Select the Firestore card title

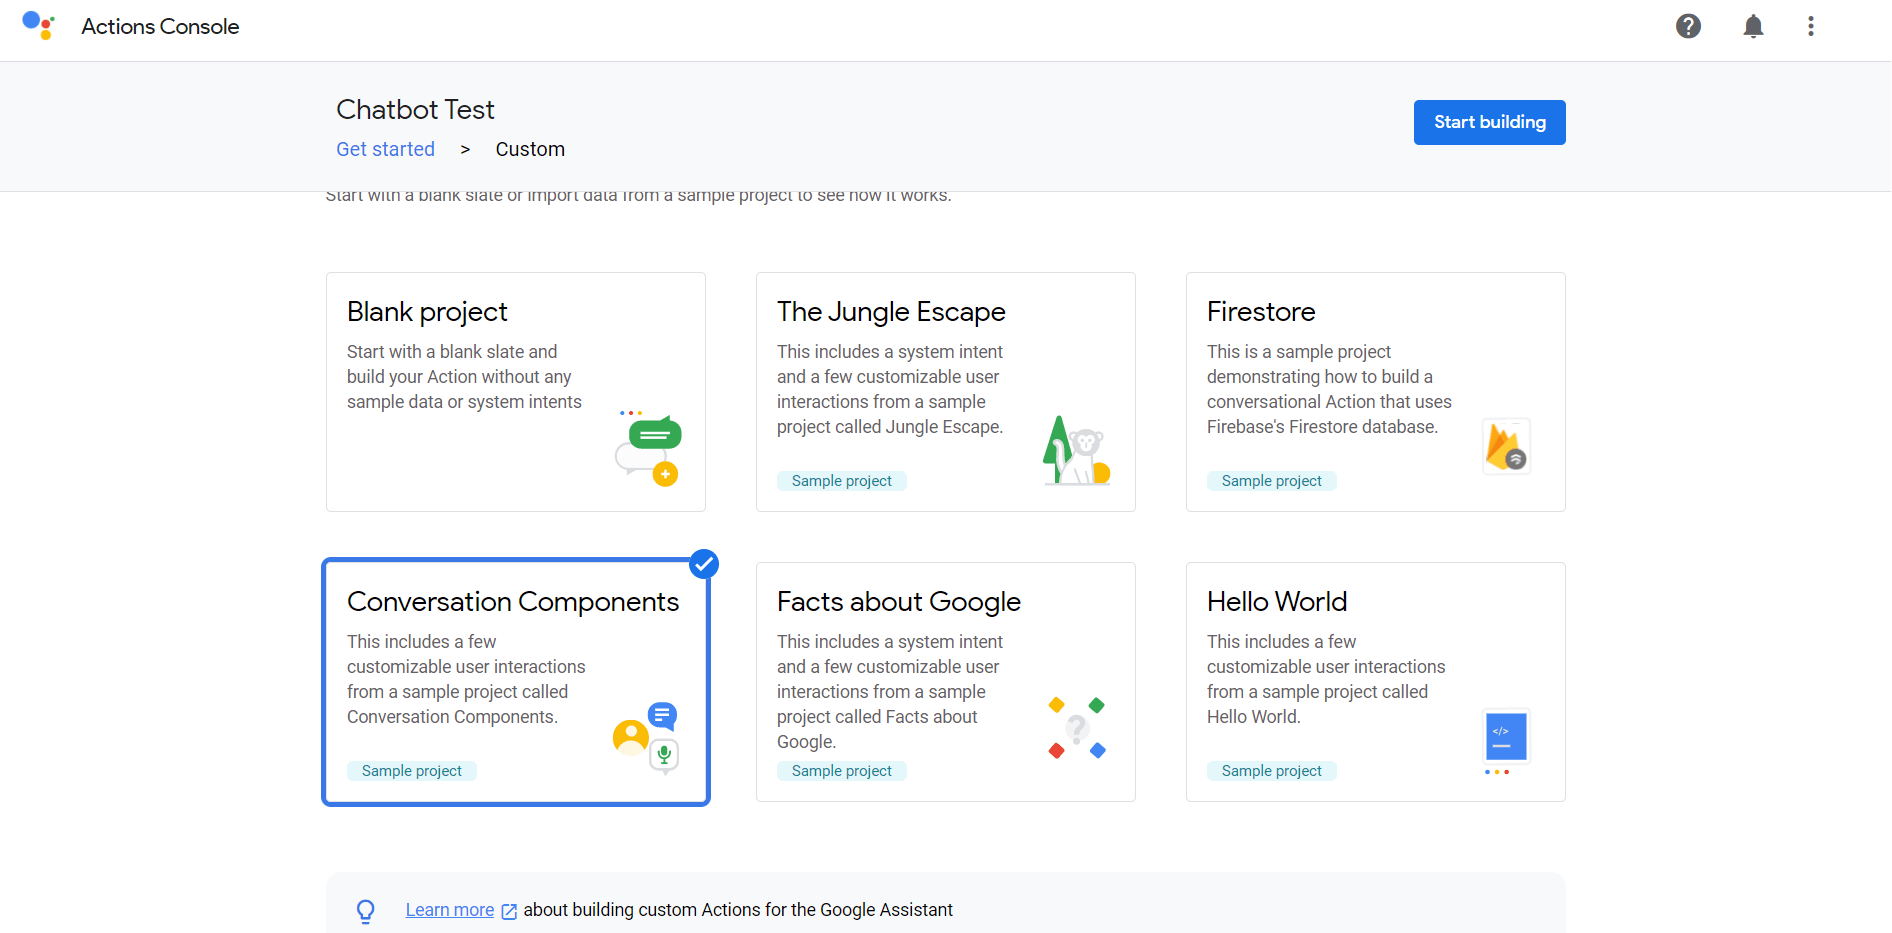click(x=1261, y=312)
